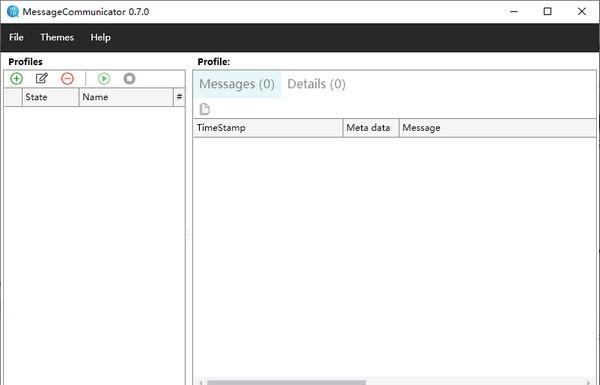Add a new profile with green plus icon

point(16,79)
